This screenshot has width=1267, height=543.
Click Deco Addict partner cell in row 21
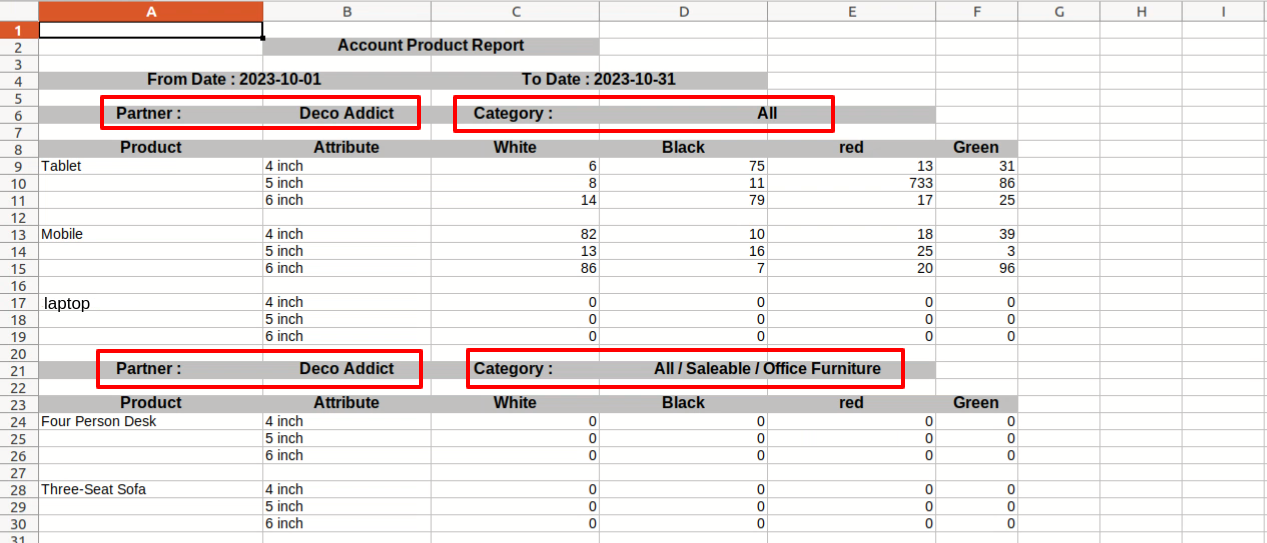point(347,369)
